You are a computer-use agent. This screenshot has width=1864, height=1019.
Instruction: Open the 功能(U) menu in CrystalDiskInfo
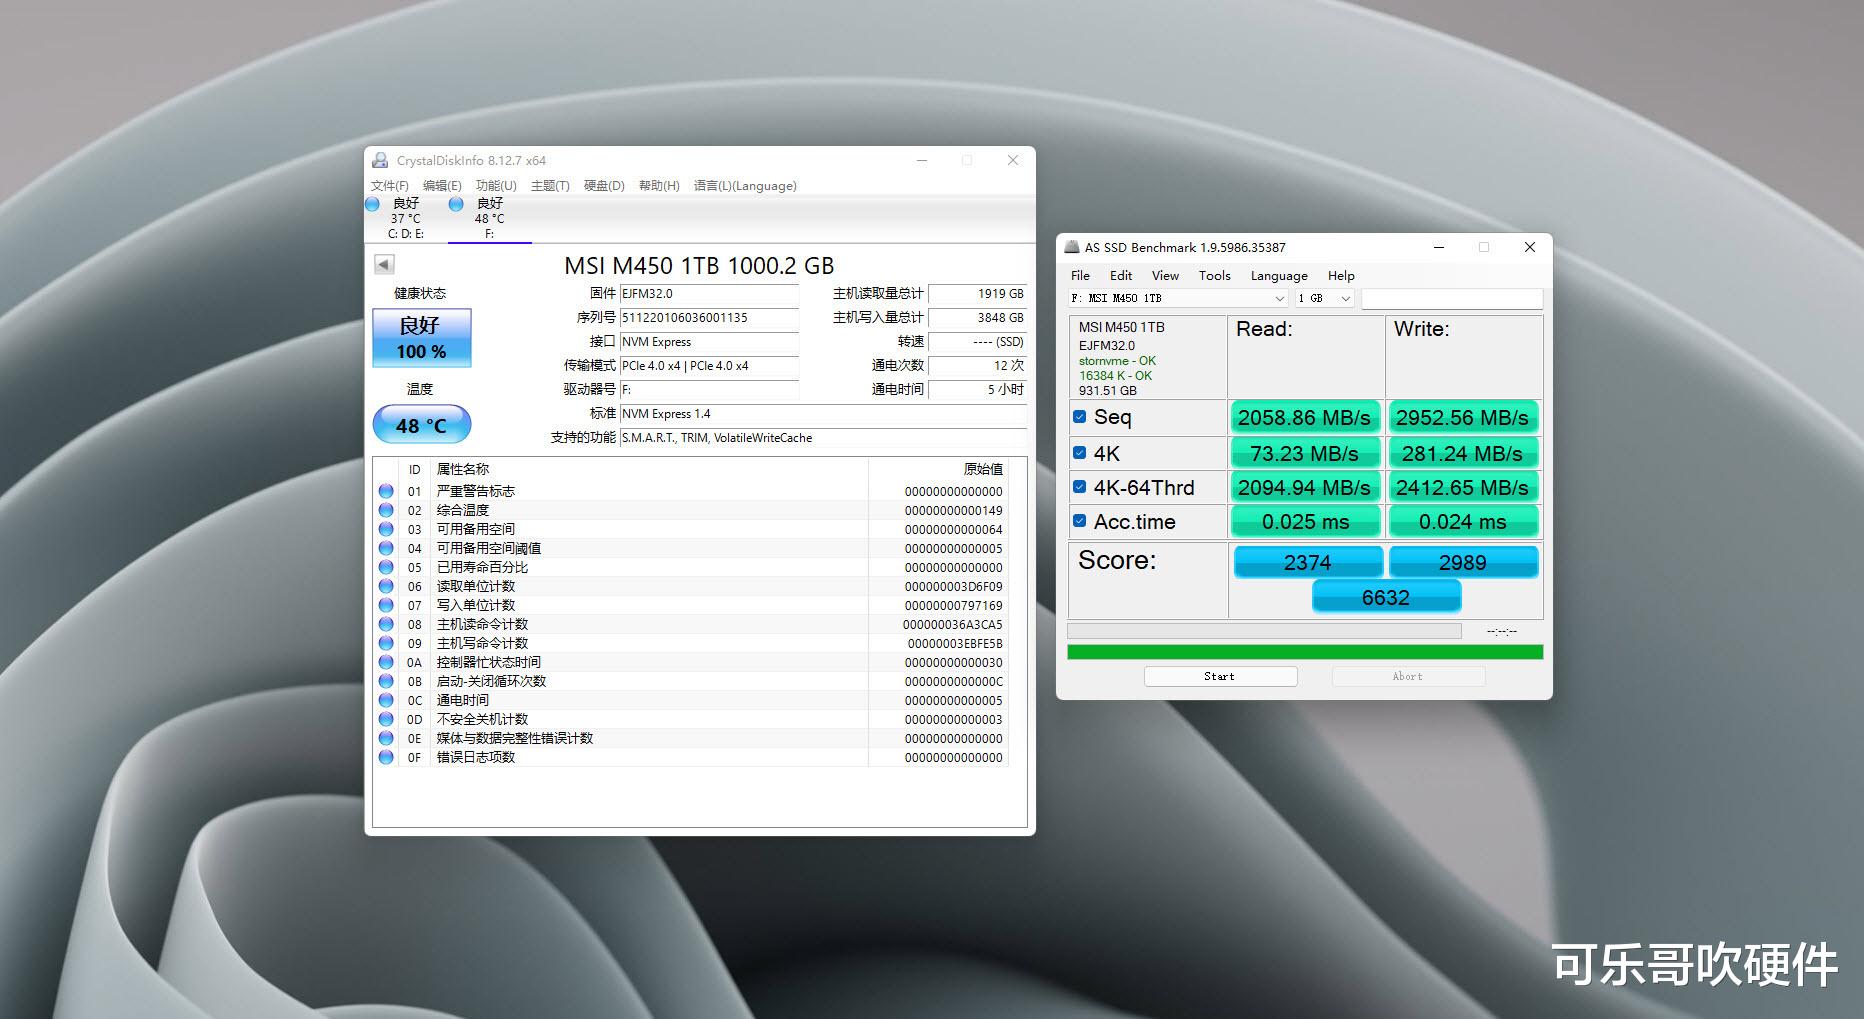point(496,186)
